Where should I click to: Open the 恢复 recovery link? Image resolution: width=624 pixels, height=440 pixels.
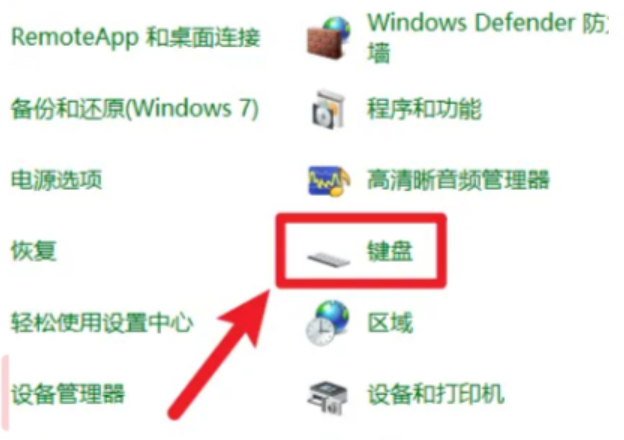click(34, 251)
